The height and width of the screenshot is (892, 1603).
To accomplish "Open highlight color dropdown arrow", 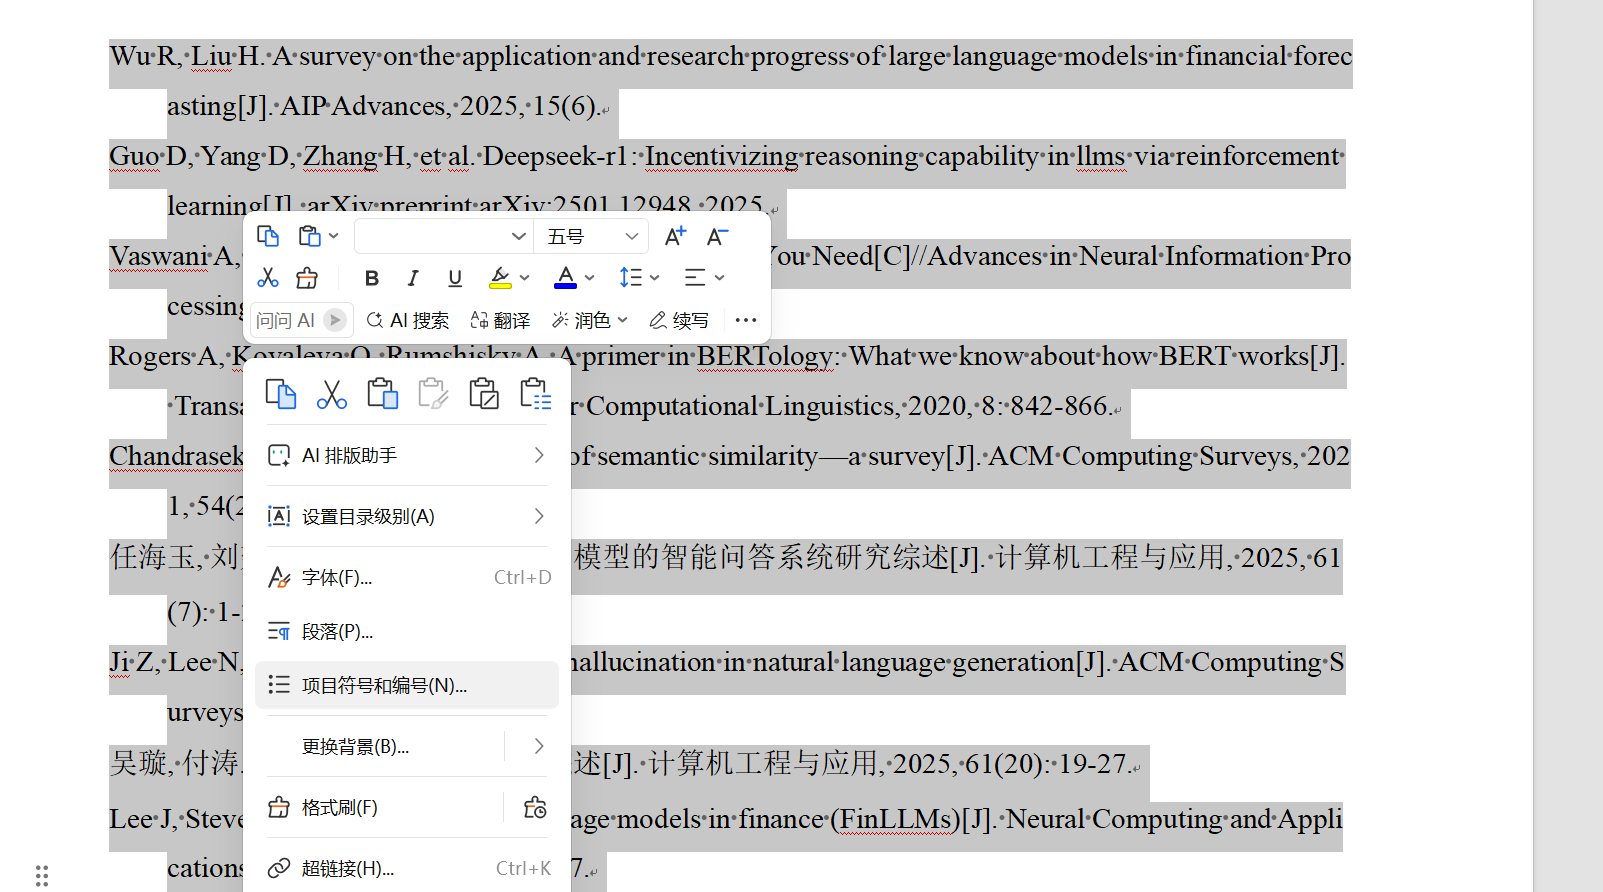I will (525, 278).
